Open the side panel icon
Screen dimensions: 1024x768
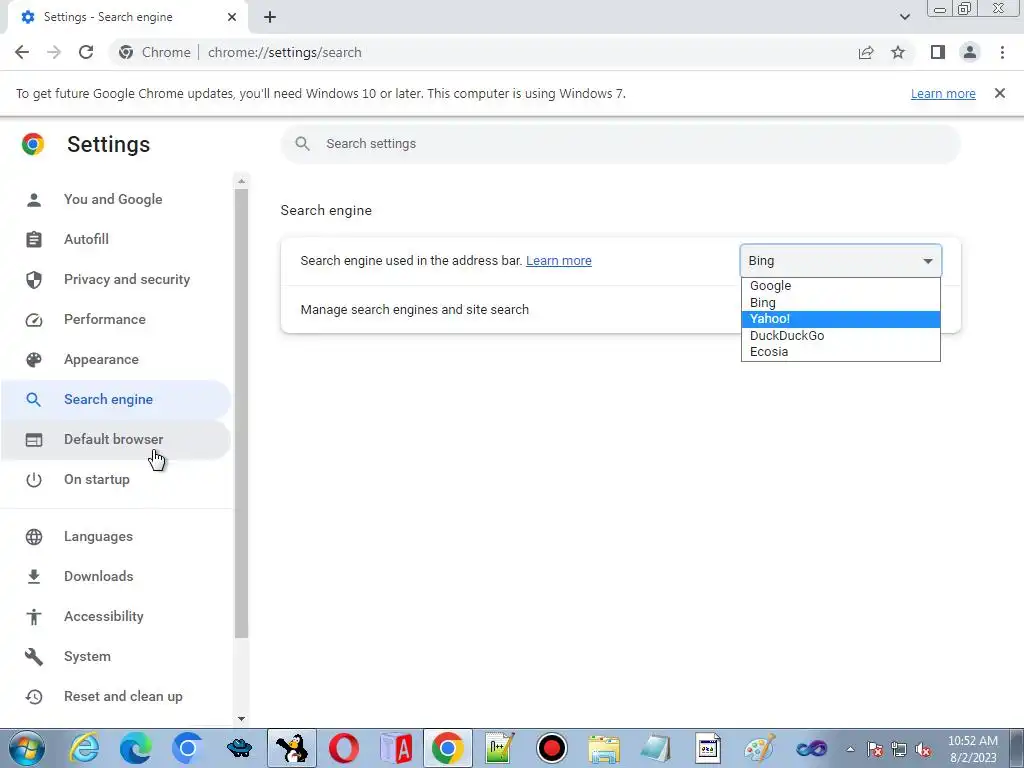pos(938,52)
